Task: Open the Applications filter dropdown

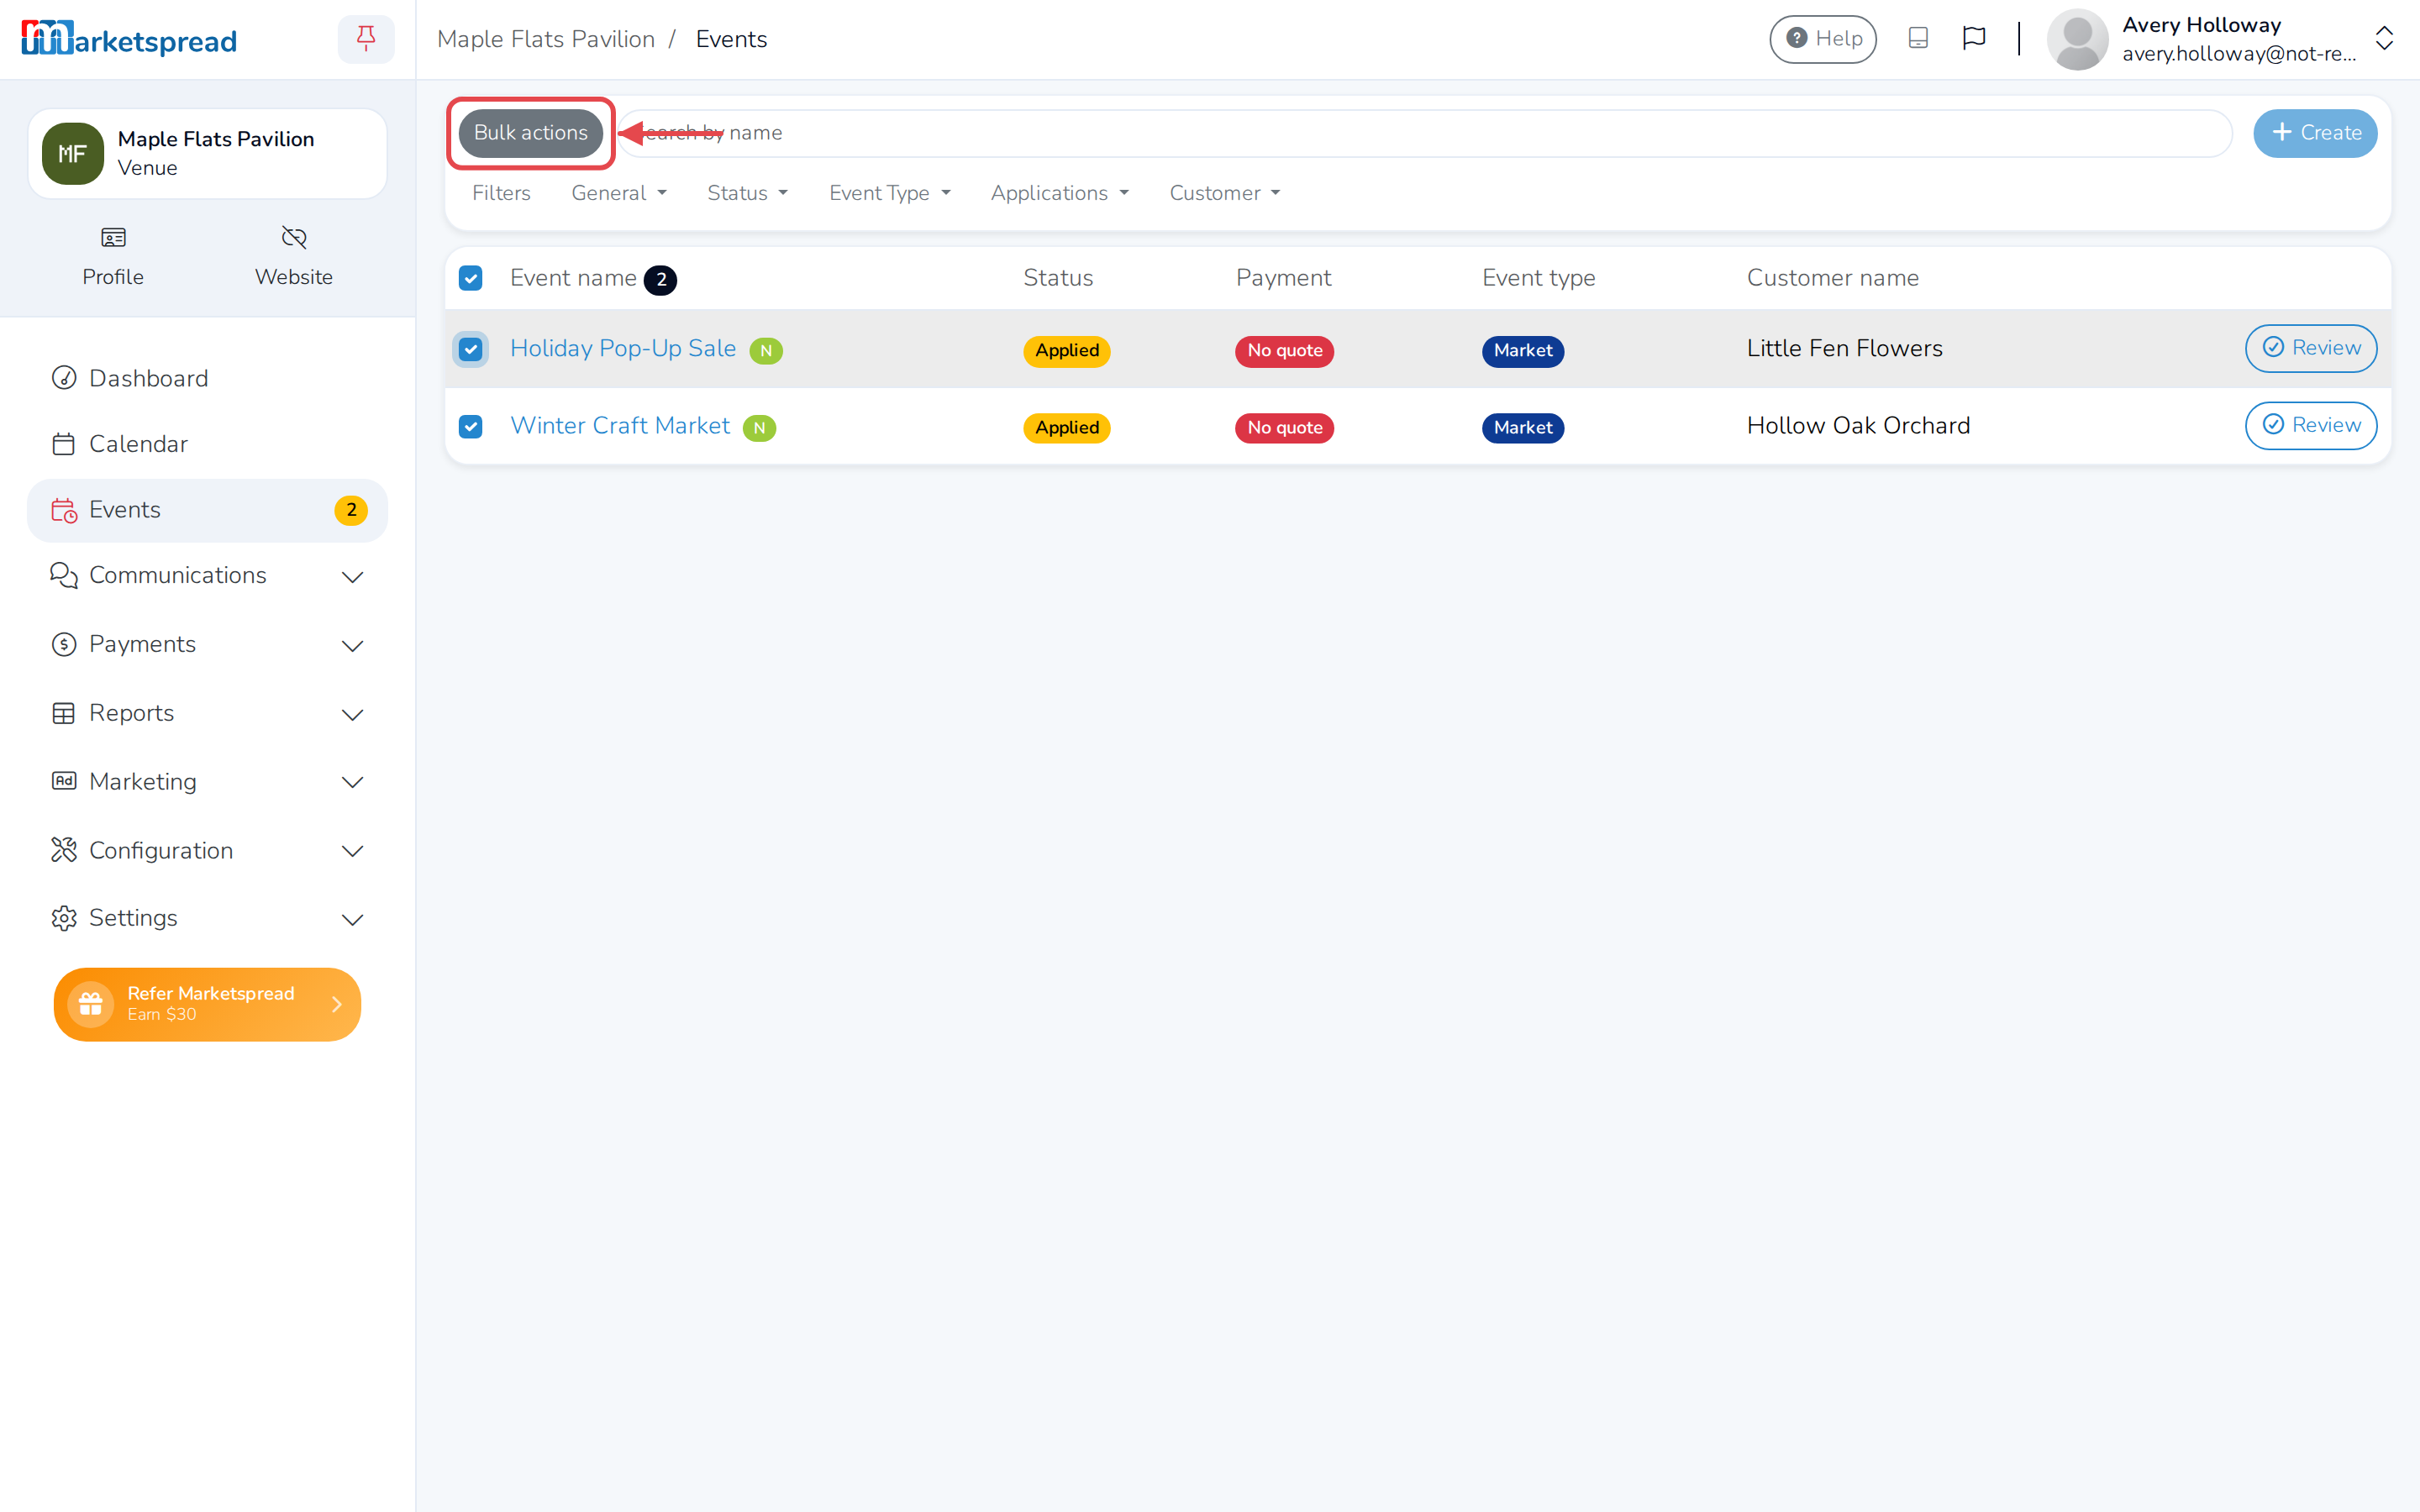Action: coord(1059,193)
